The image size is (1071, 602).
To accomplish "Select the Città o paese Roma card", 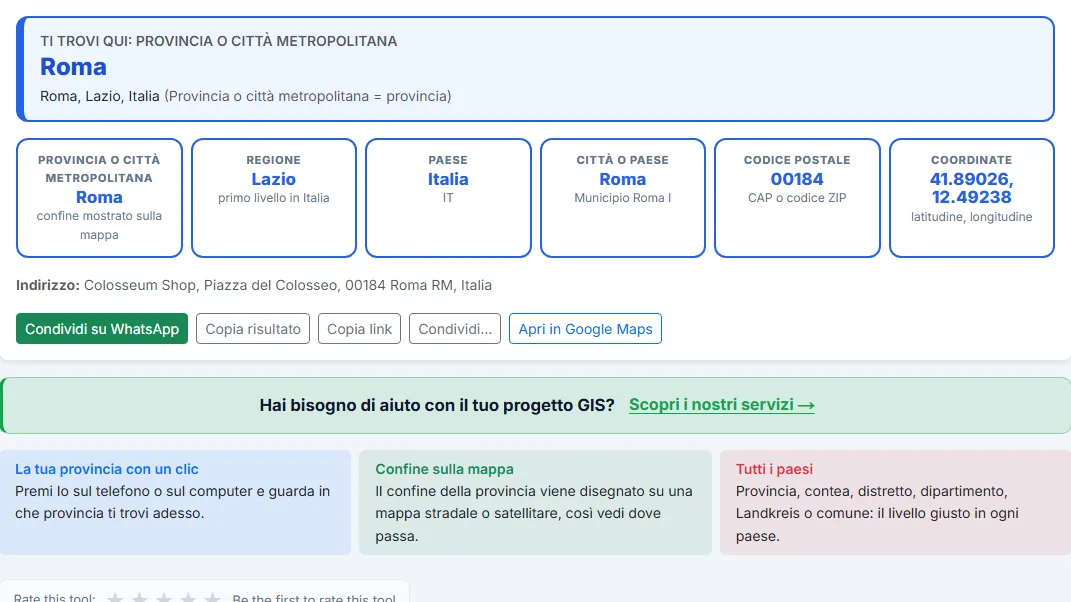I will coord(623,198).
